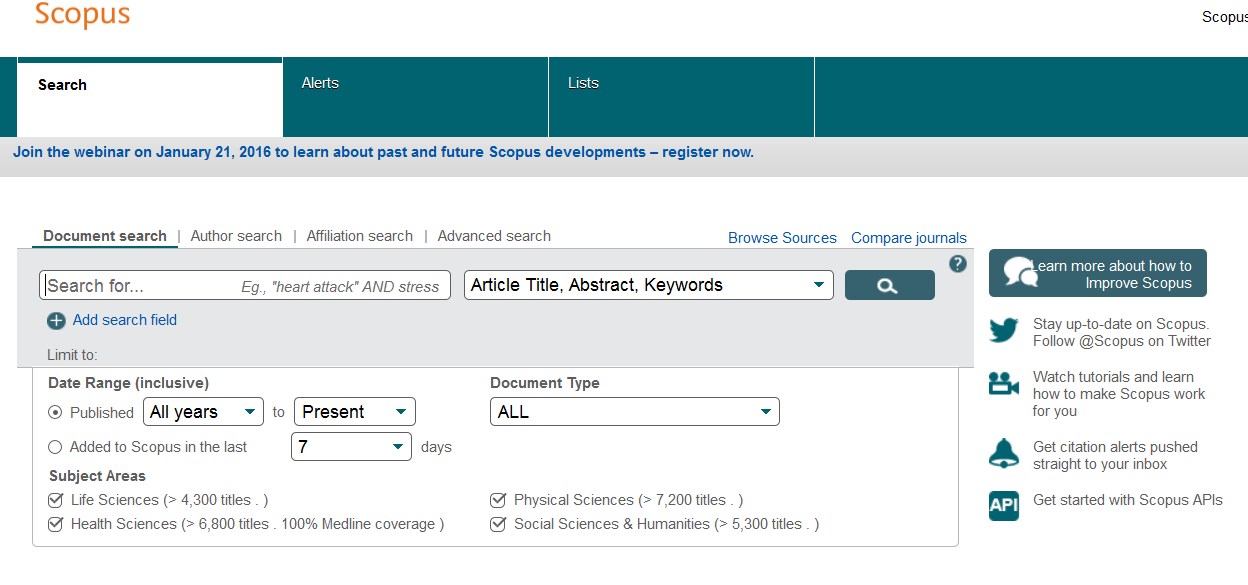Uncheck the Health Sciences checkbox
The width and height of the screenshot is (1248, 585).
tap(56, 523)
